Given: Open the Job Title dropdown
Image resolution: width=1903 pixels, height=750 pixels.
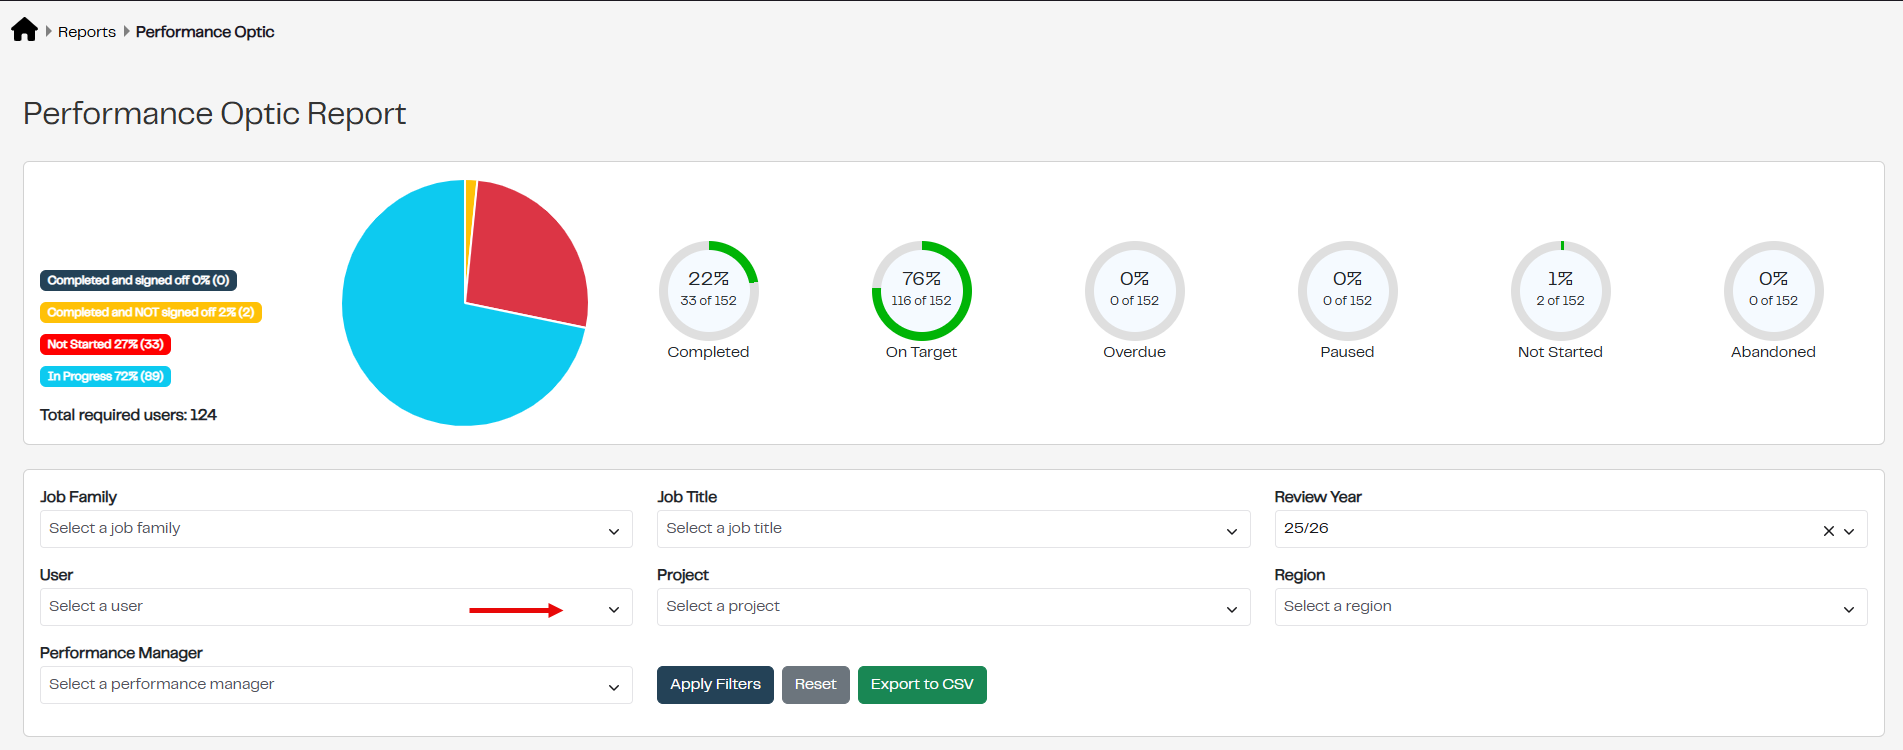Looking at the screenshot, I should coord(953,529).
